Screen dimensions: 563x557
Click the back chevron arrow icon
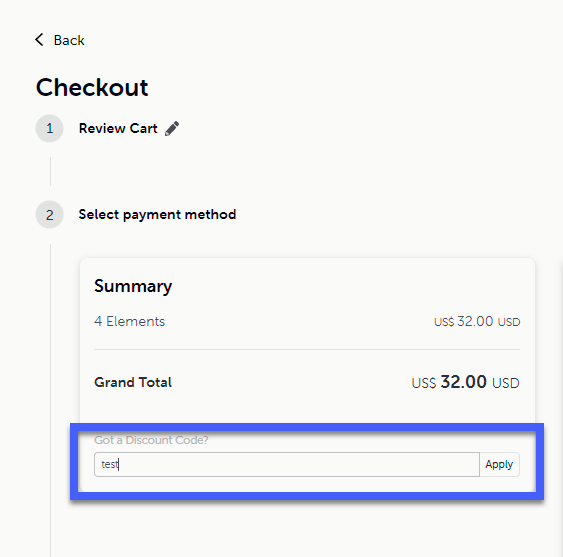(x=39, y=40)
